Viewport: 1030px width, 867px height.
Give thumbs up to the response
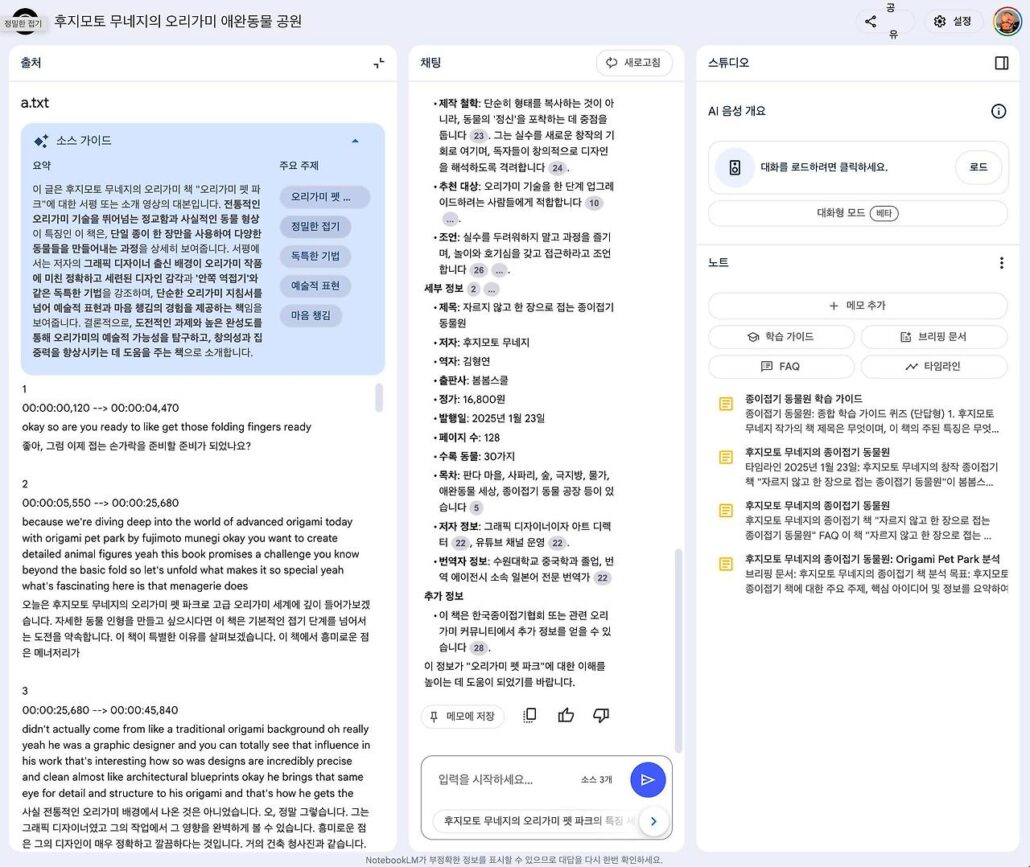[566, 715]
